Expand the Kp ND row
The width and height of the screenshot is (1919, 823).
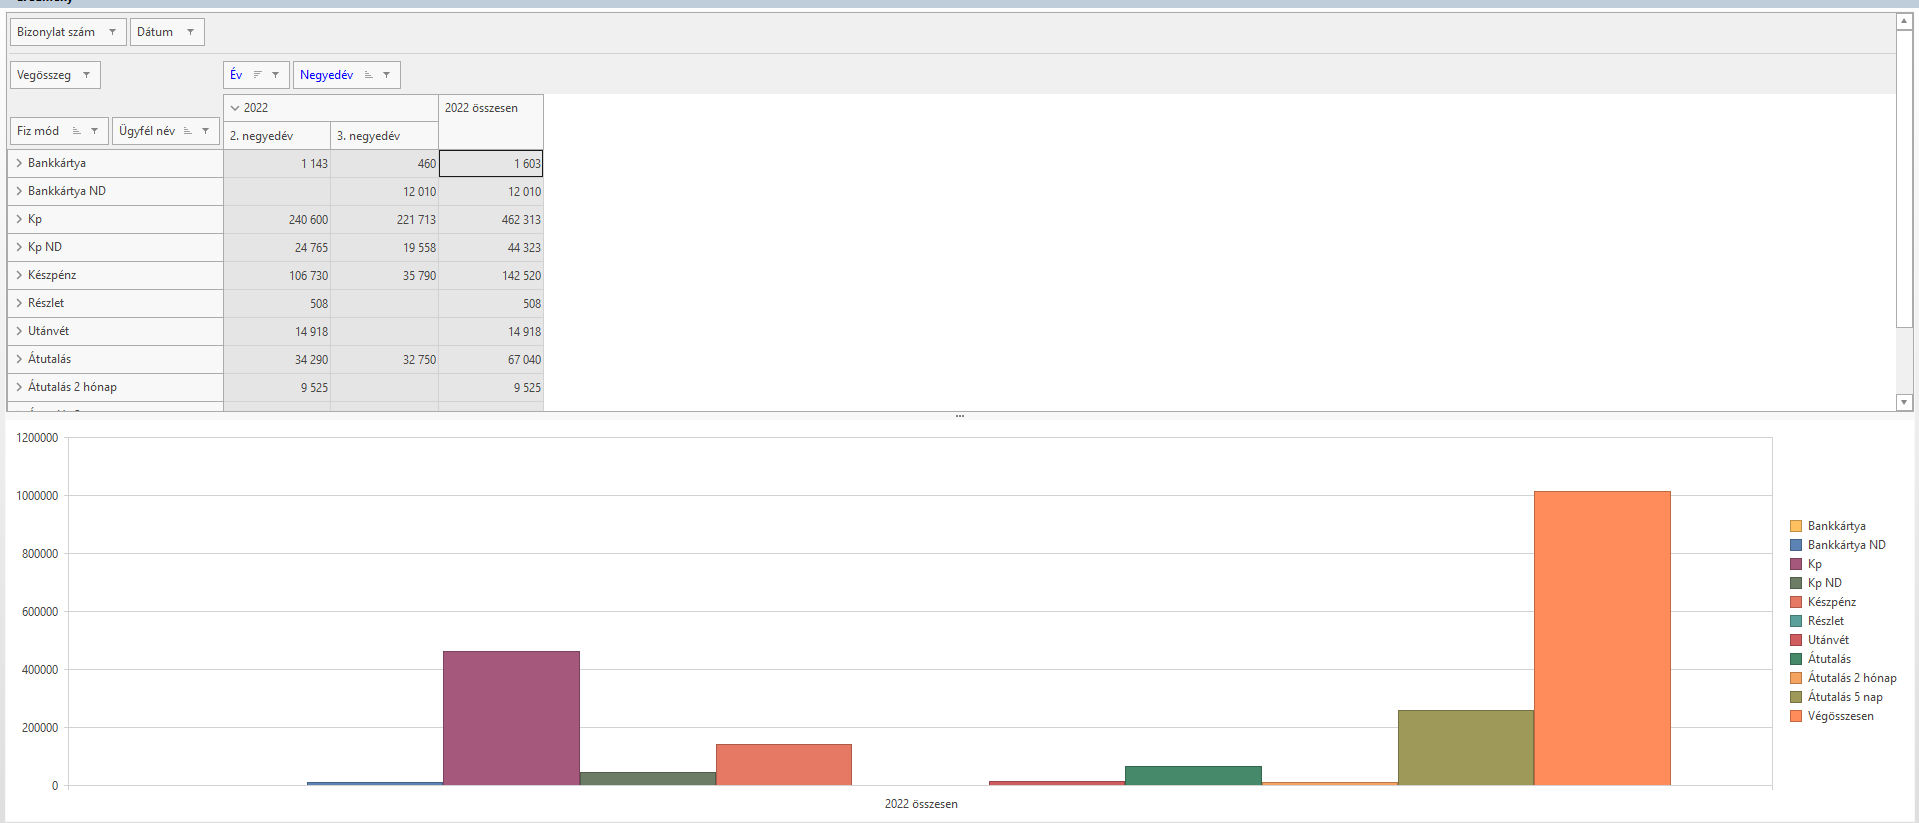click(19, 247)
